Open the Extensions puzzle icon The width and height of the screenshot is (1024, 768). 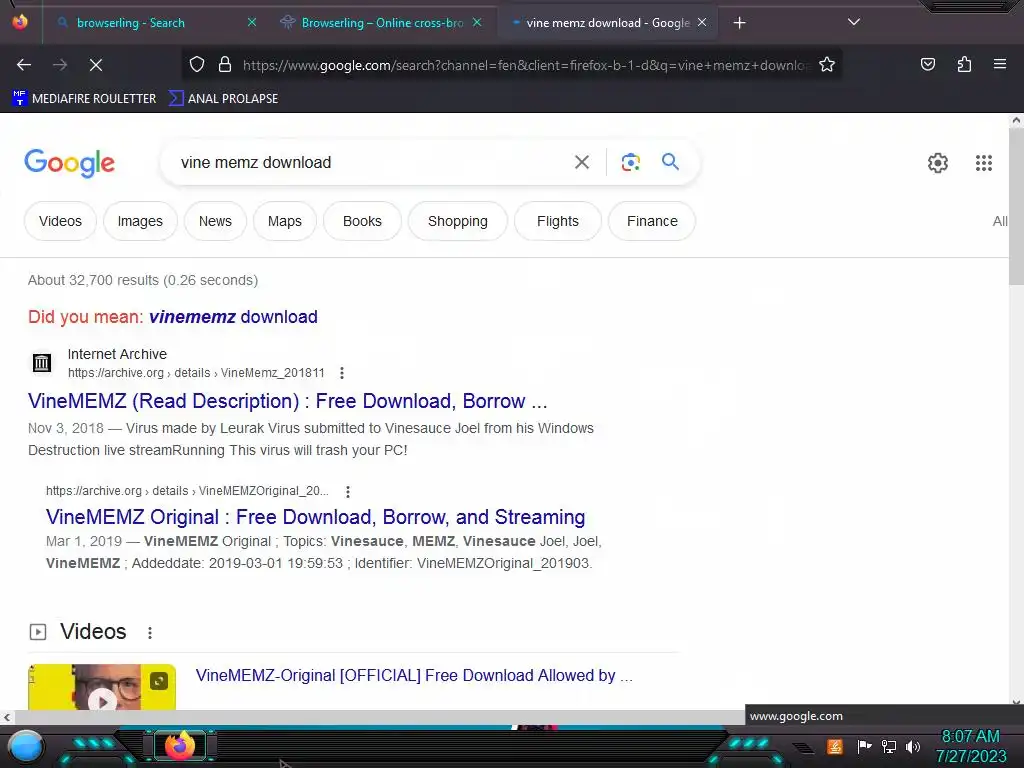pyautogui.click(x=964, y=64)
